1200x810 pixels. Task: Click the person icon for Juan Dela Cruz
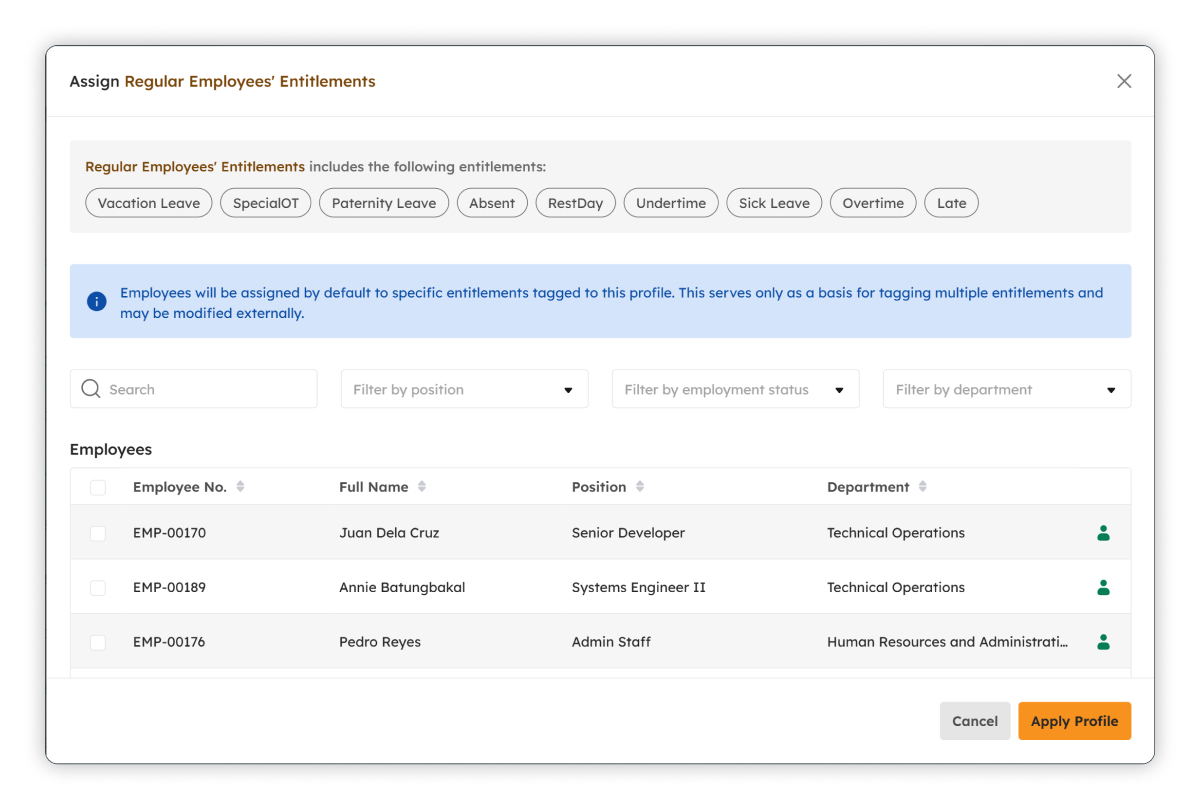[x=1103, y=533]
